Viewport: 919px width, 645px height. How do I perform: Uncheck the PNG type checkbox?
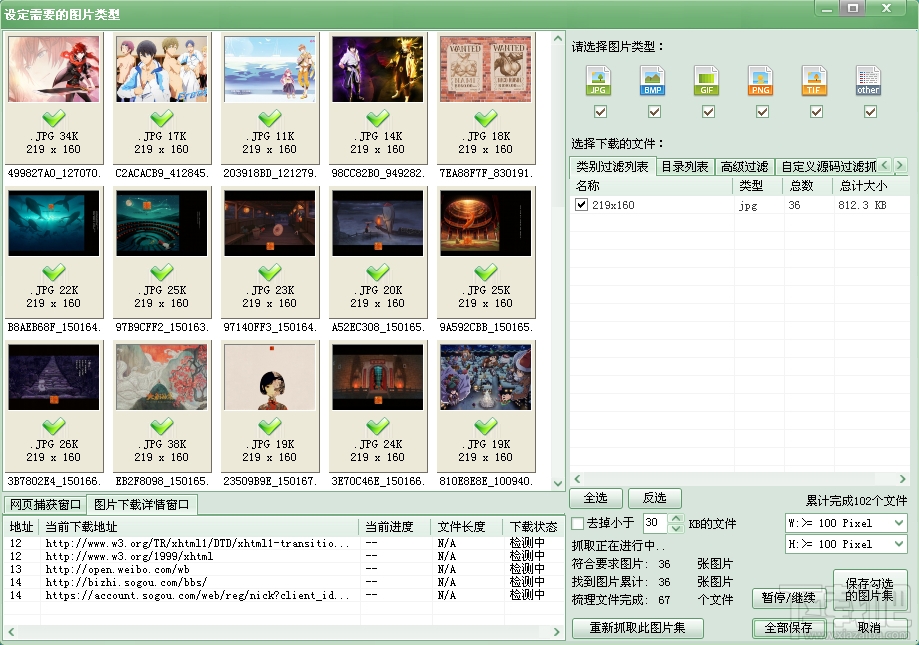[x=761, y=111]
